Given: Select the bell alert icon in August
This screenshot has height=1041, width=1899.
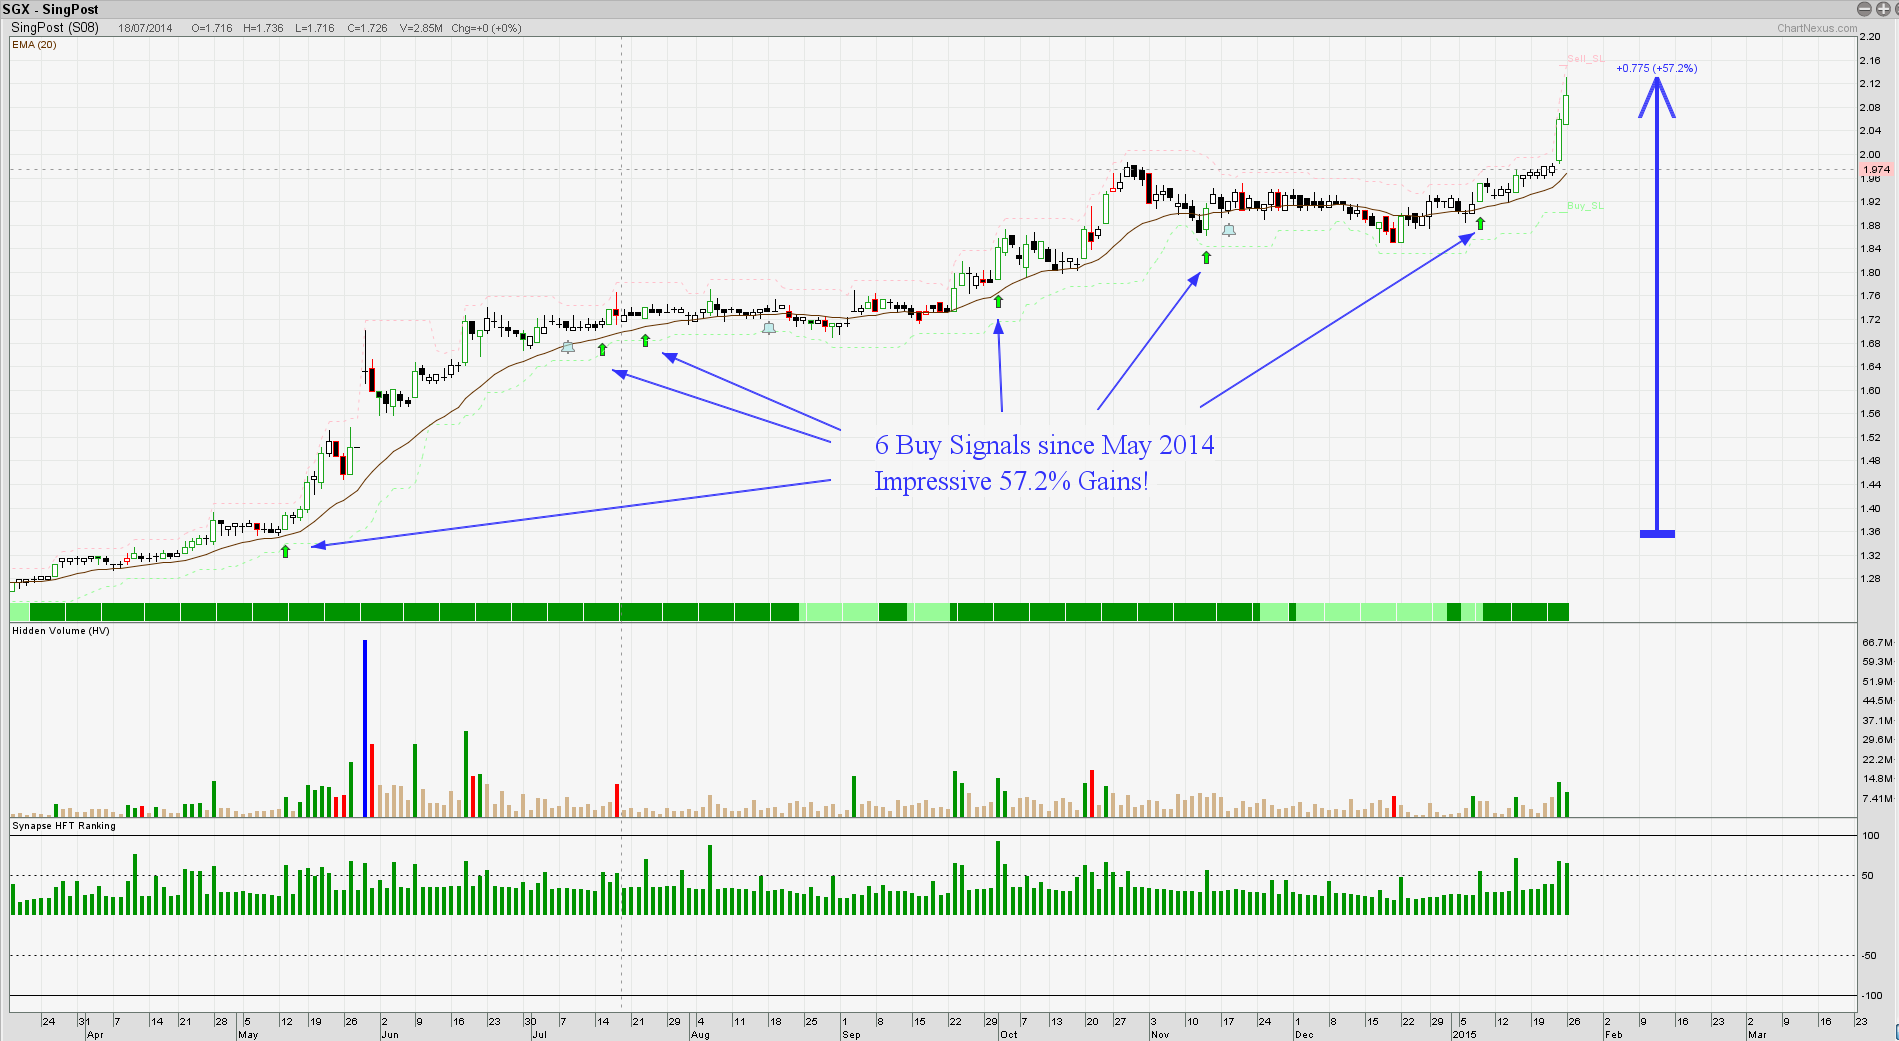Looking at the screenshot, I should coord(768,327).
